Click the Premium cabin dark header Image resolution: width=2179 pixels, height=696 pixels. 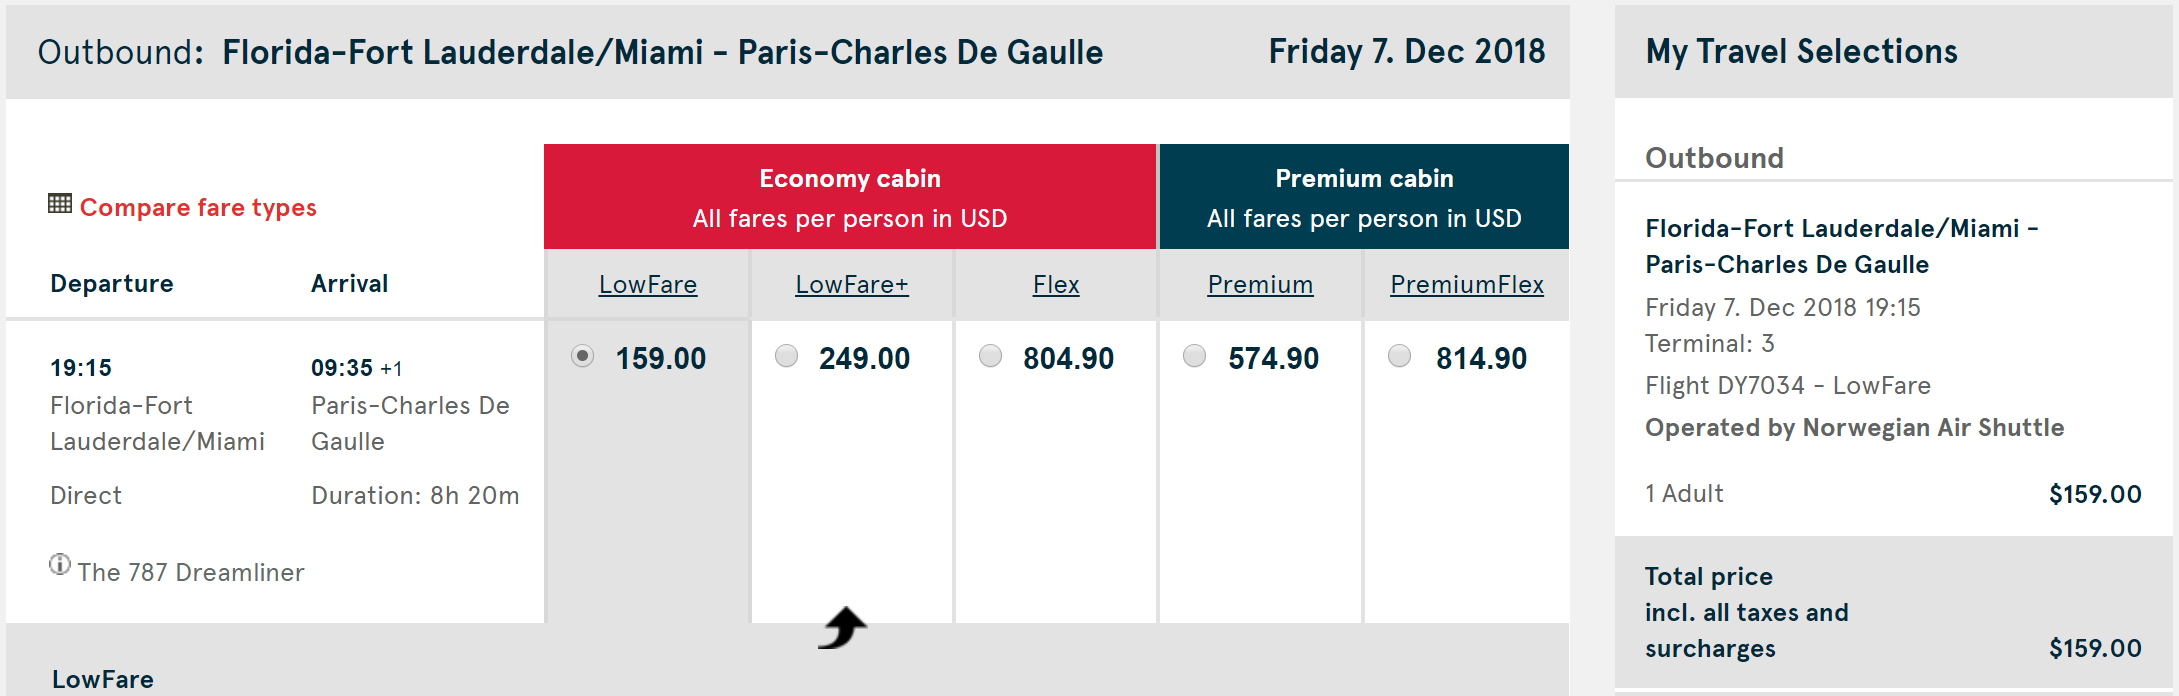pyautogui.click(x=1364, y=197)
